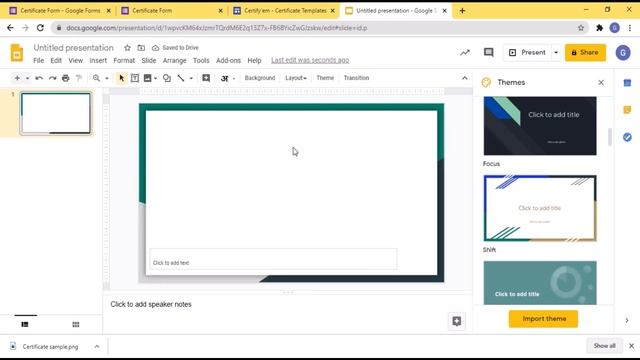The image size is (640, 360).
Task: Open the Format menu
Action: coord(124,60)
